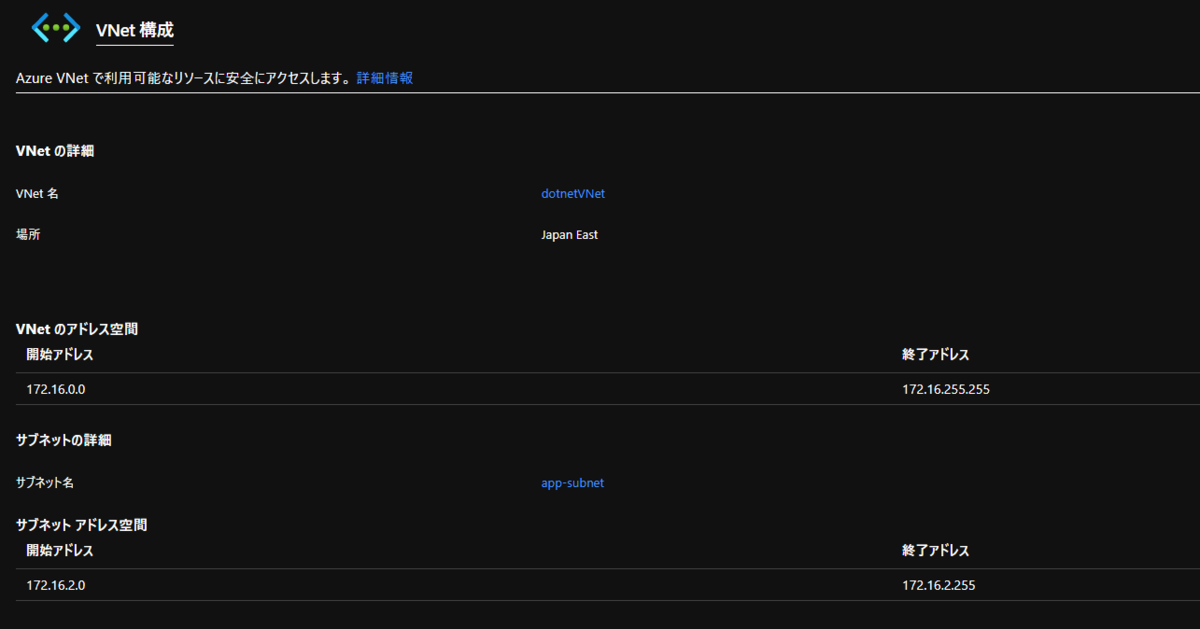Click 開始アドレス header in VNet address table
The image size is (1200, 629).
pyautogui.click(x=60, y=355)
